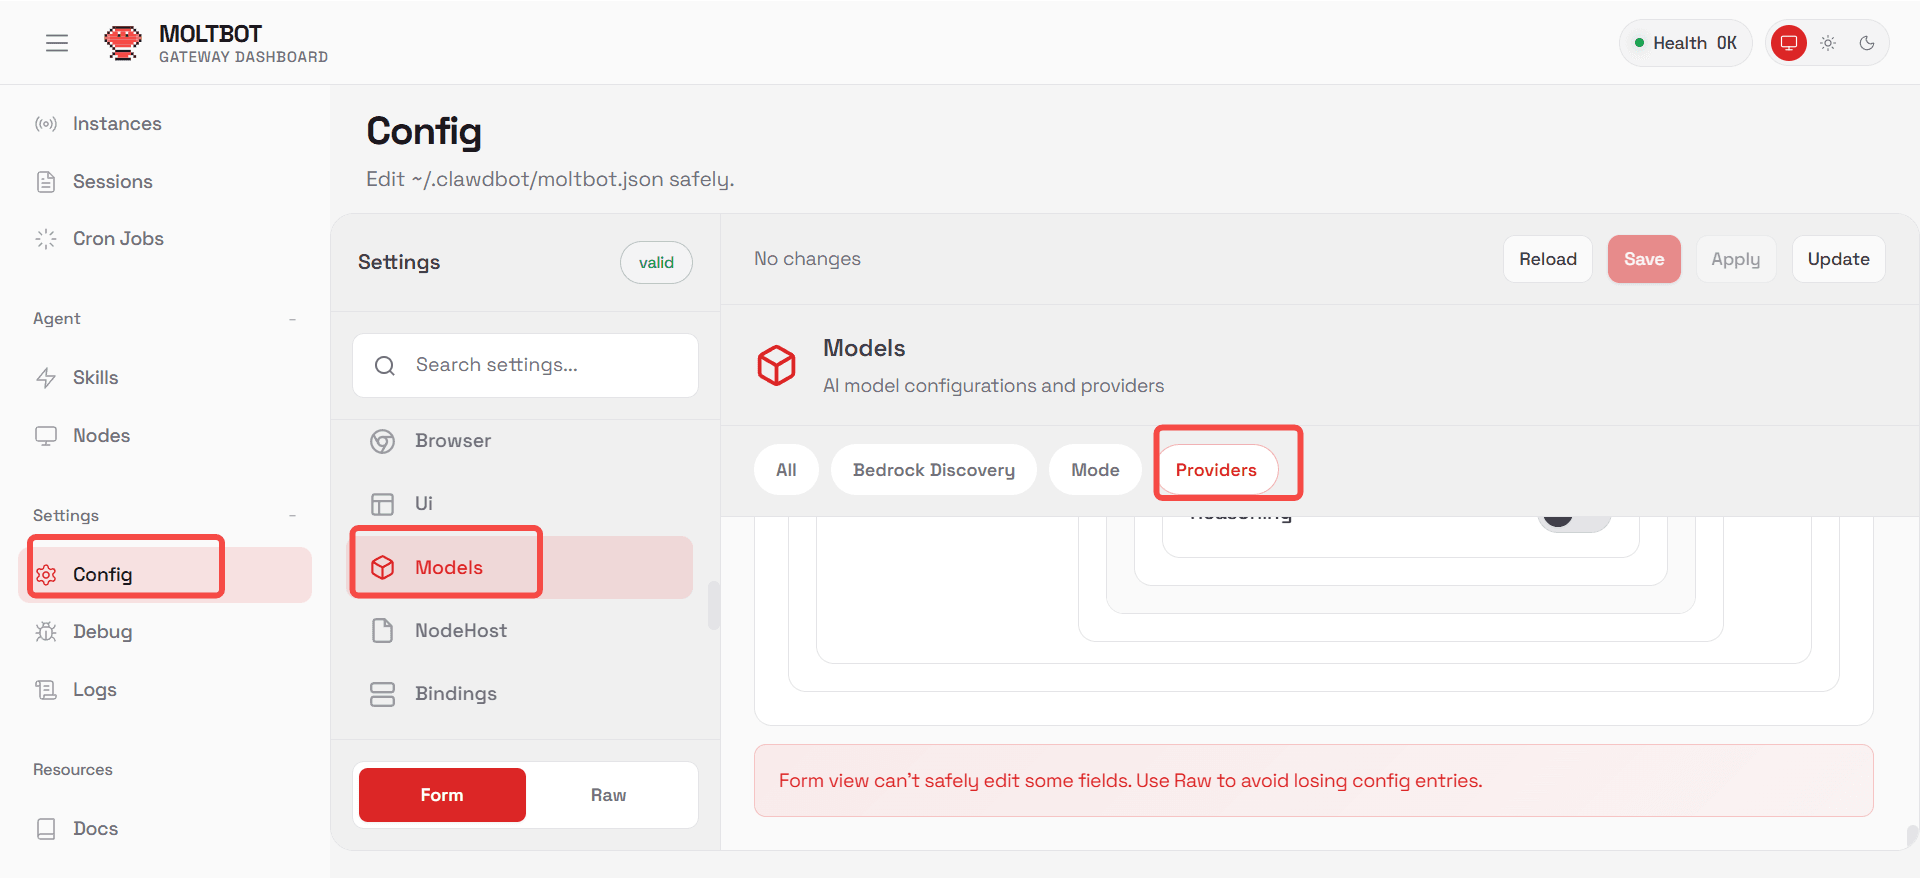The height and width of the screenshot is (878, 1920).
Task: Select the system theme monitor icon
Action: click(1788, 43)
